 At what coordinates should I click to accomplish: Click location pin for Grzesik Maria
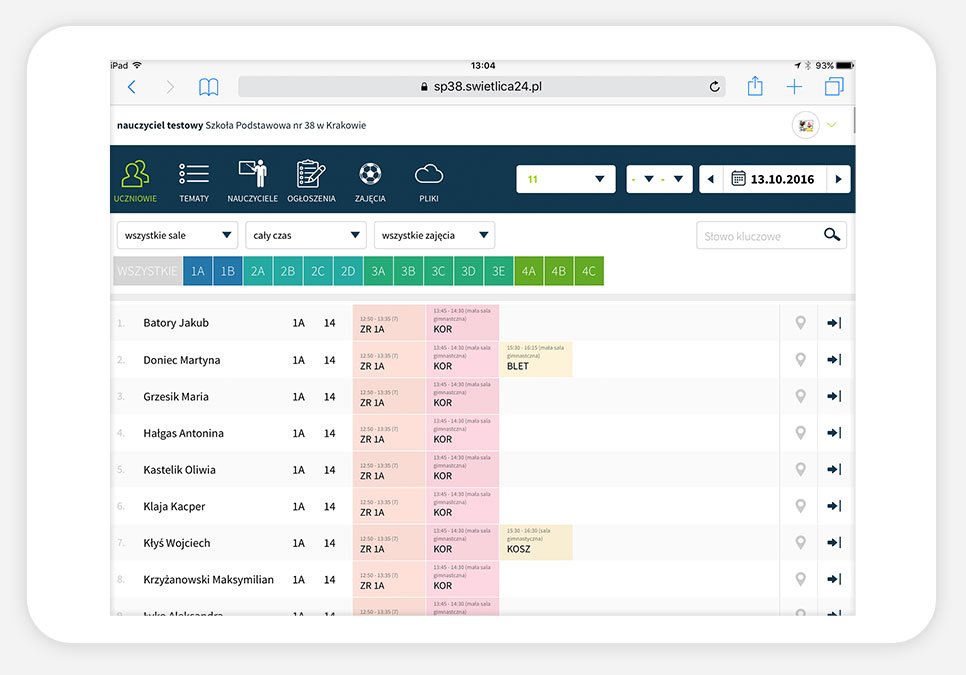click(x=800, y=396)
